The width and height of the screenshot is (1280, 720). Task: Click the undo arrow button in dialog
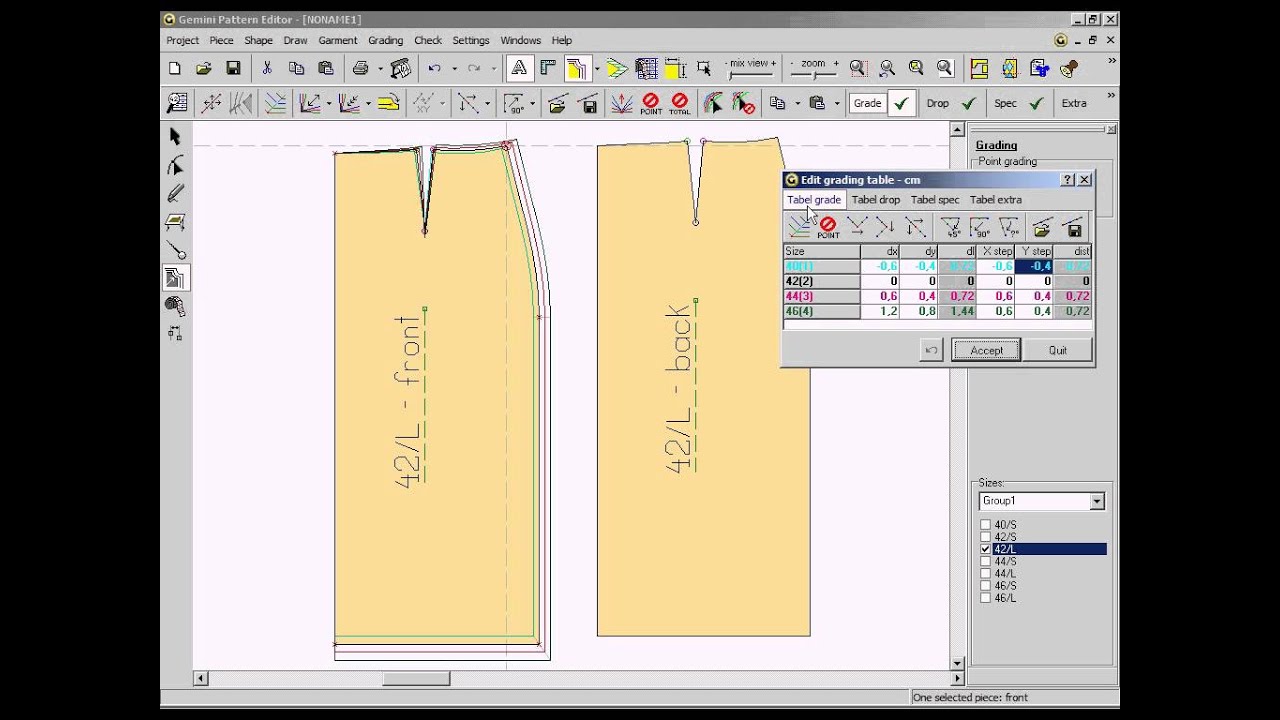[x=931, y=350]
